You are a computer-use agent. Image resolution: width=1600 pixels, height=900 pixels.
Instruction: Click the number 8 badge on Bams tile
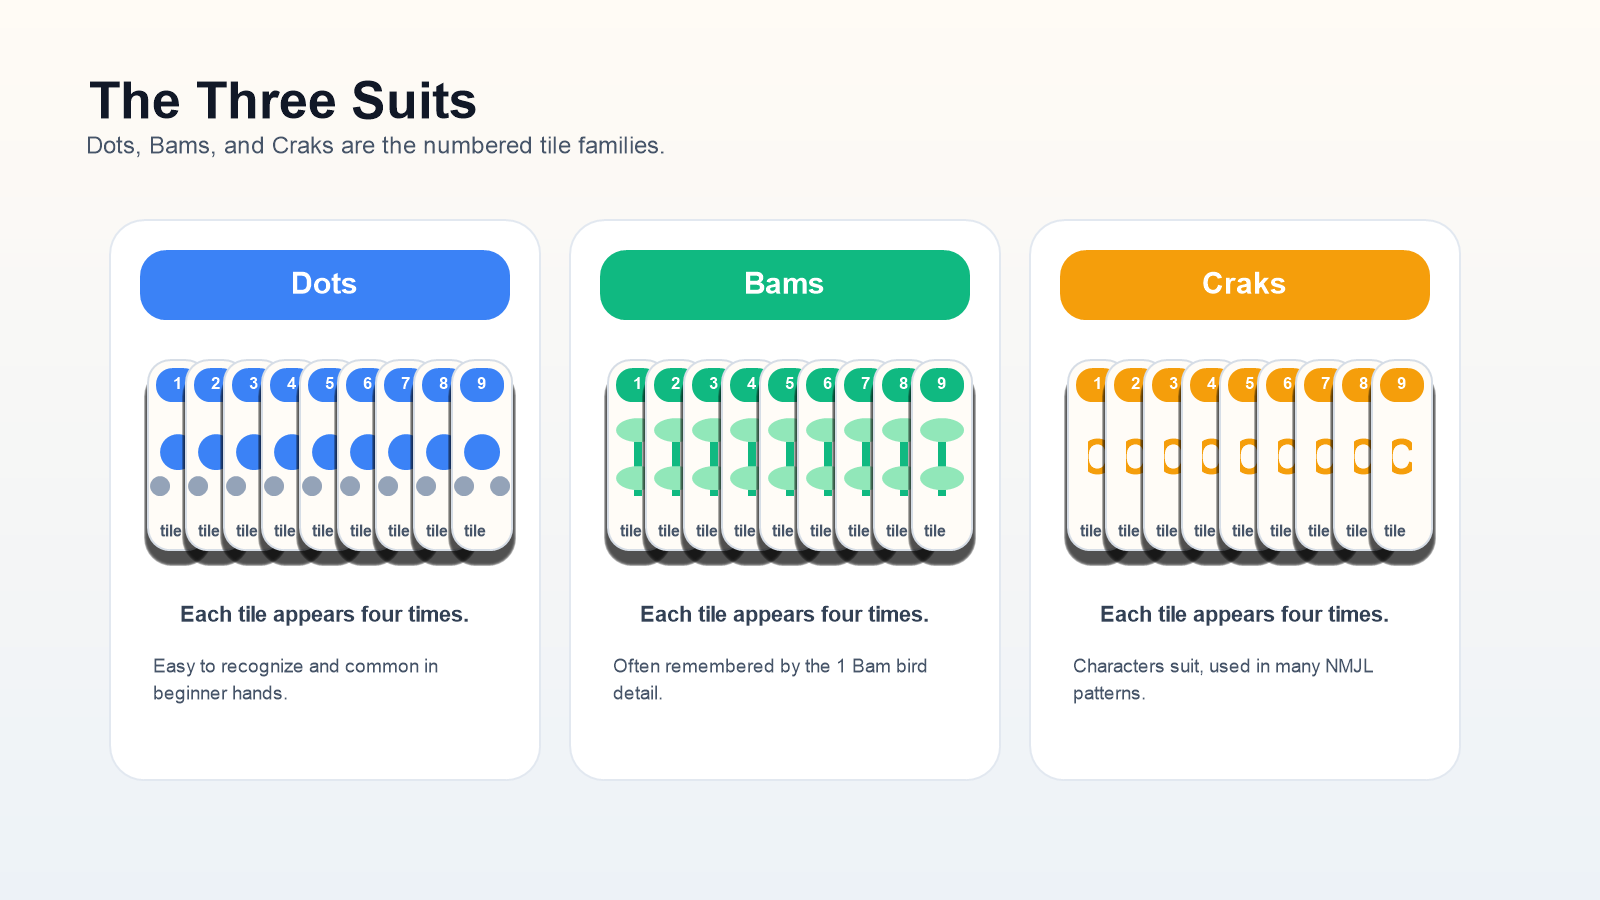pyautogui.click(x=896, y=384)
